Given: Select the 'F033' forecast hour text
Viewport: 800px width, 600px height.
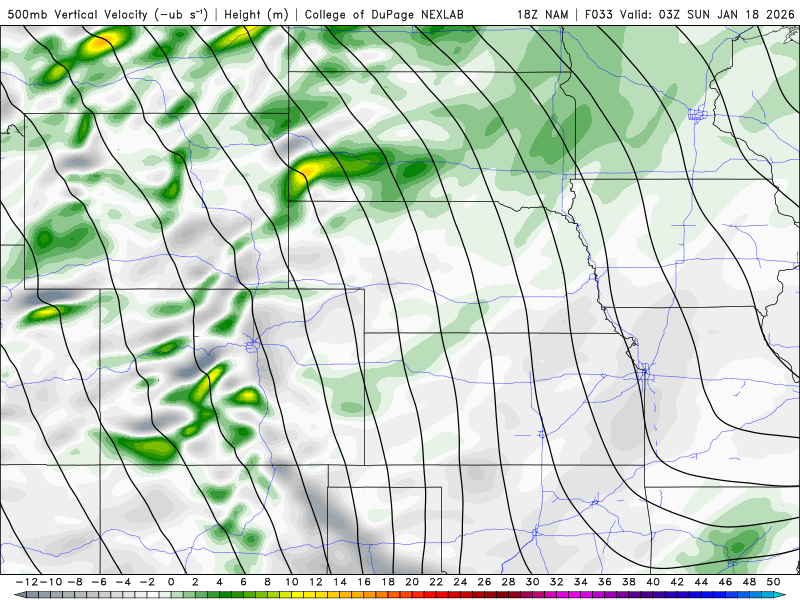Looking at the screenshot, I should click(598, 15).
